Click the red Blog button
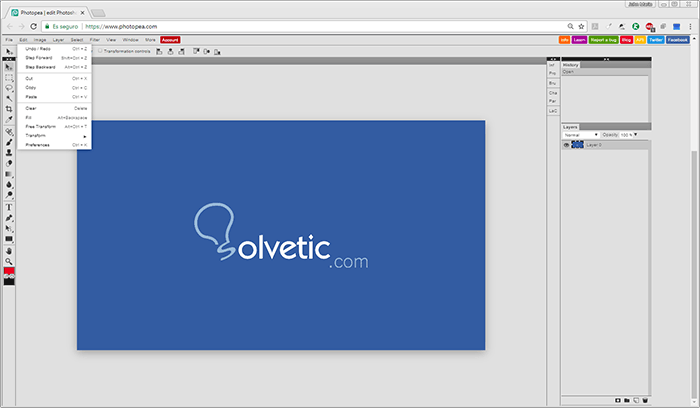Screen dimensions: 700x408 tap(626, 40)
